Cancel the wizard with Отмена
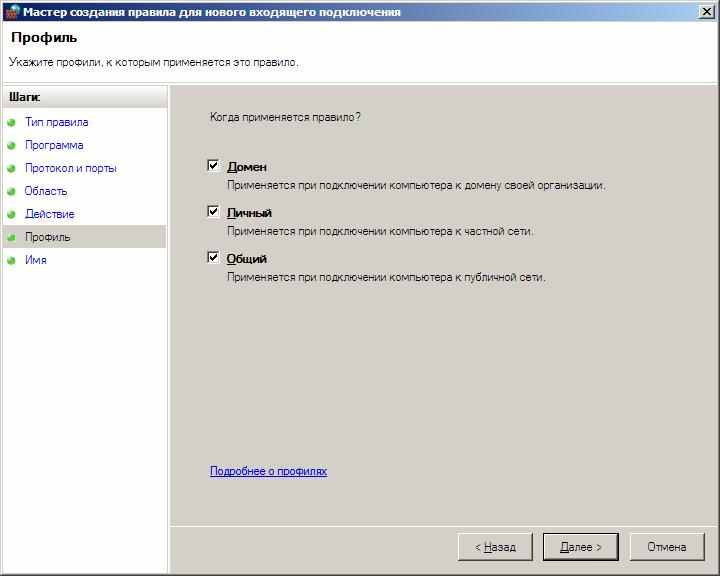 tap(667, 547)
